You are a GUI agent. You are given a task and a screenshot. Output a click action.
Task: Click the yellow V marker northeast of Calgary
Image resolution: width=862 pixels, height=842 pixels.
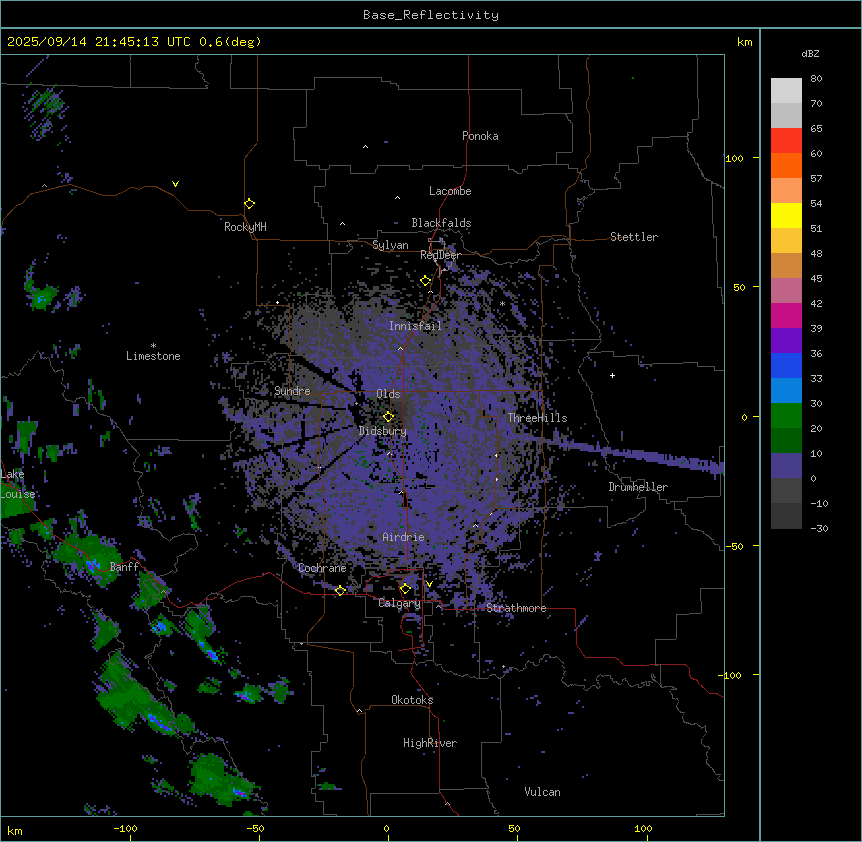(429, 584)
